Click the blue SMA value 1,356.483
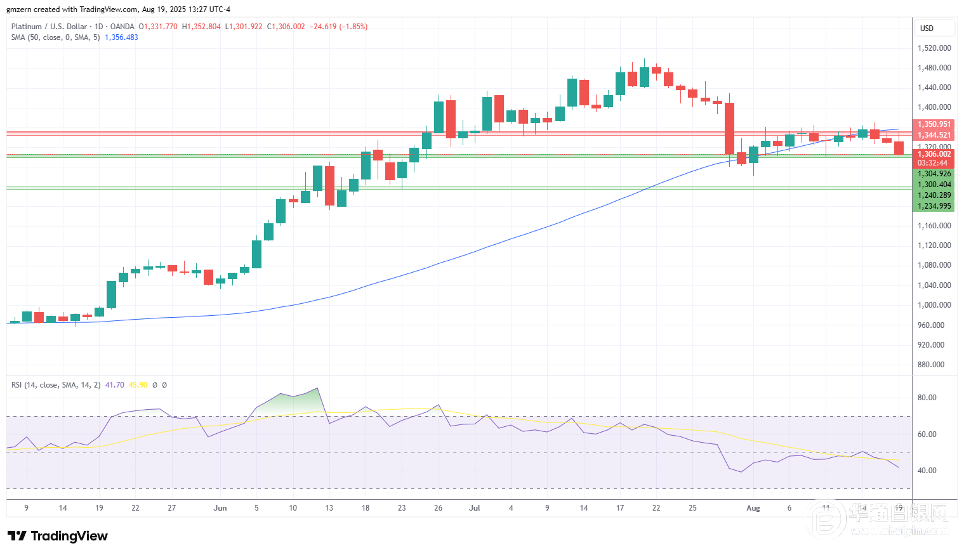 (122, 38)
